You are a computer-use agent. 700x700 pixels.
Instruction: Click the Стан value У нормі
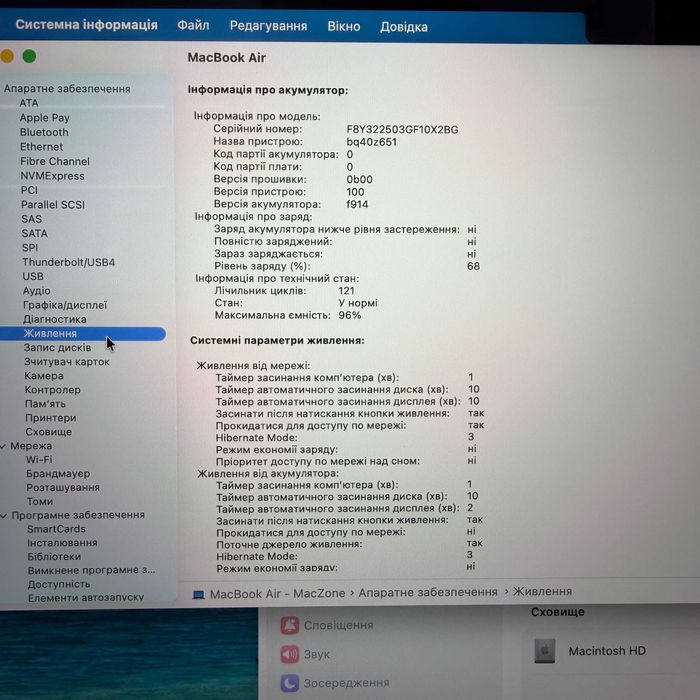click(x=358, y=303)
